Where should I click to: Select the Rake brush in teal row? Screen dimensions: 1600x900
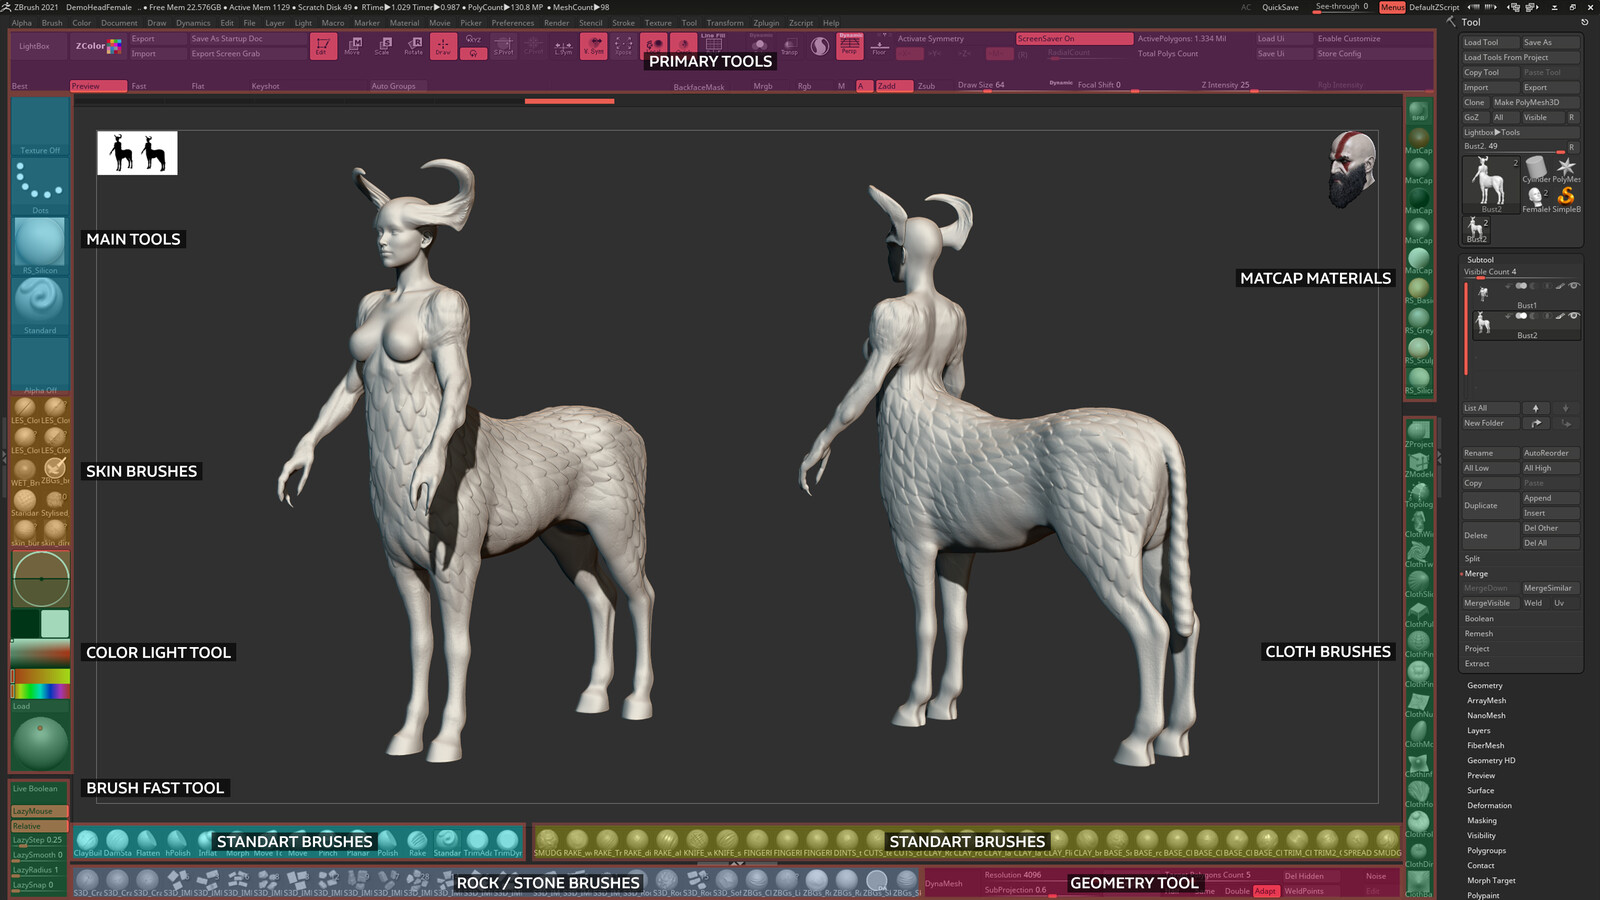click(x=417, y=842)
